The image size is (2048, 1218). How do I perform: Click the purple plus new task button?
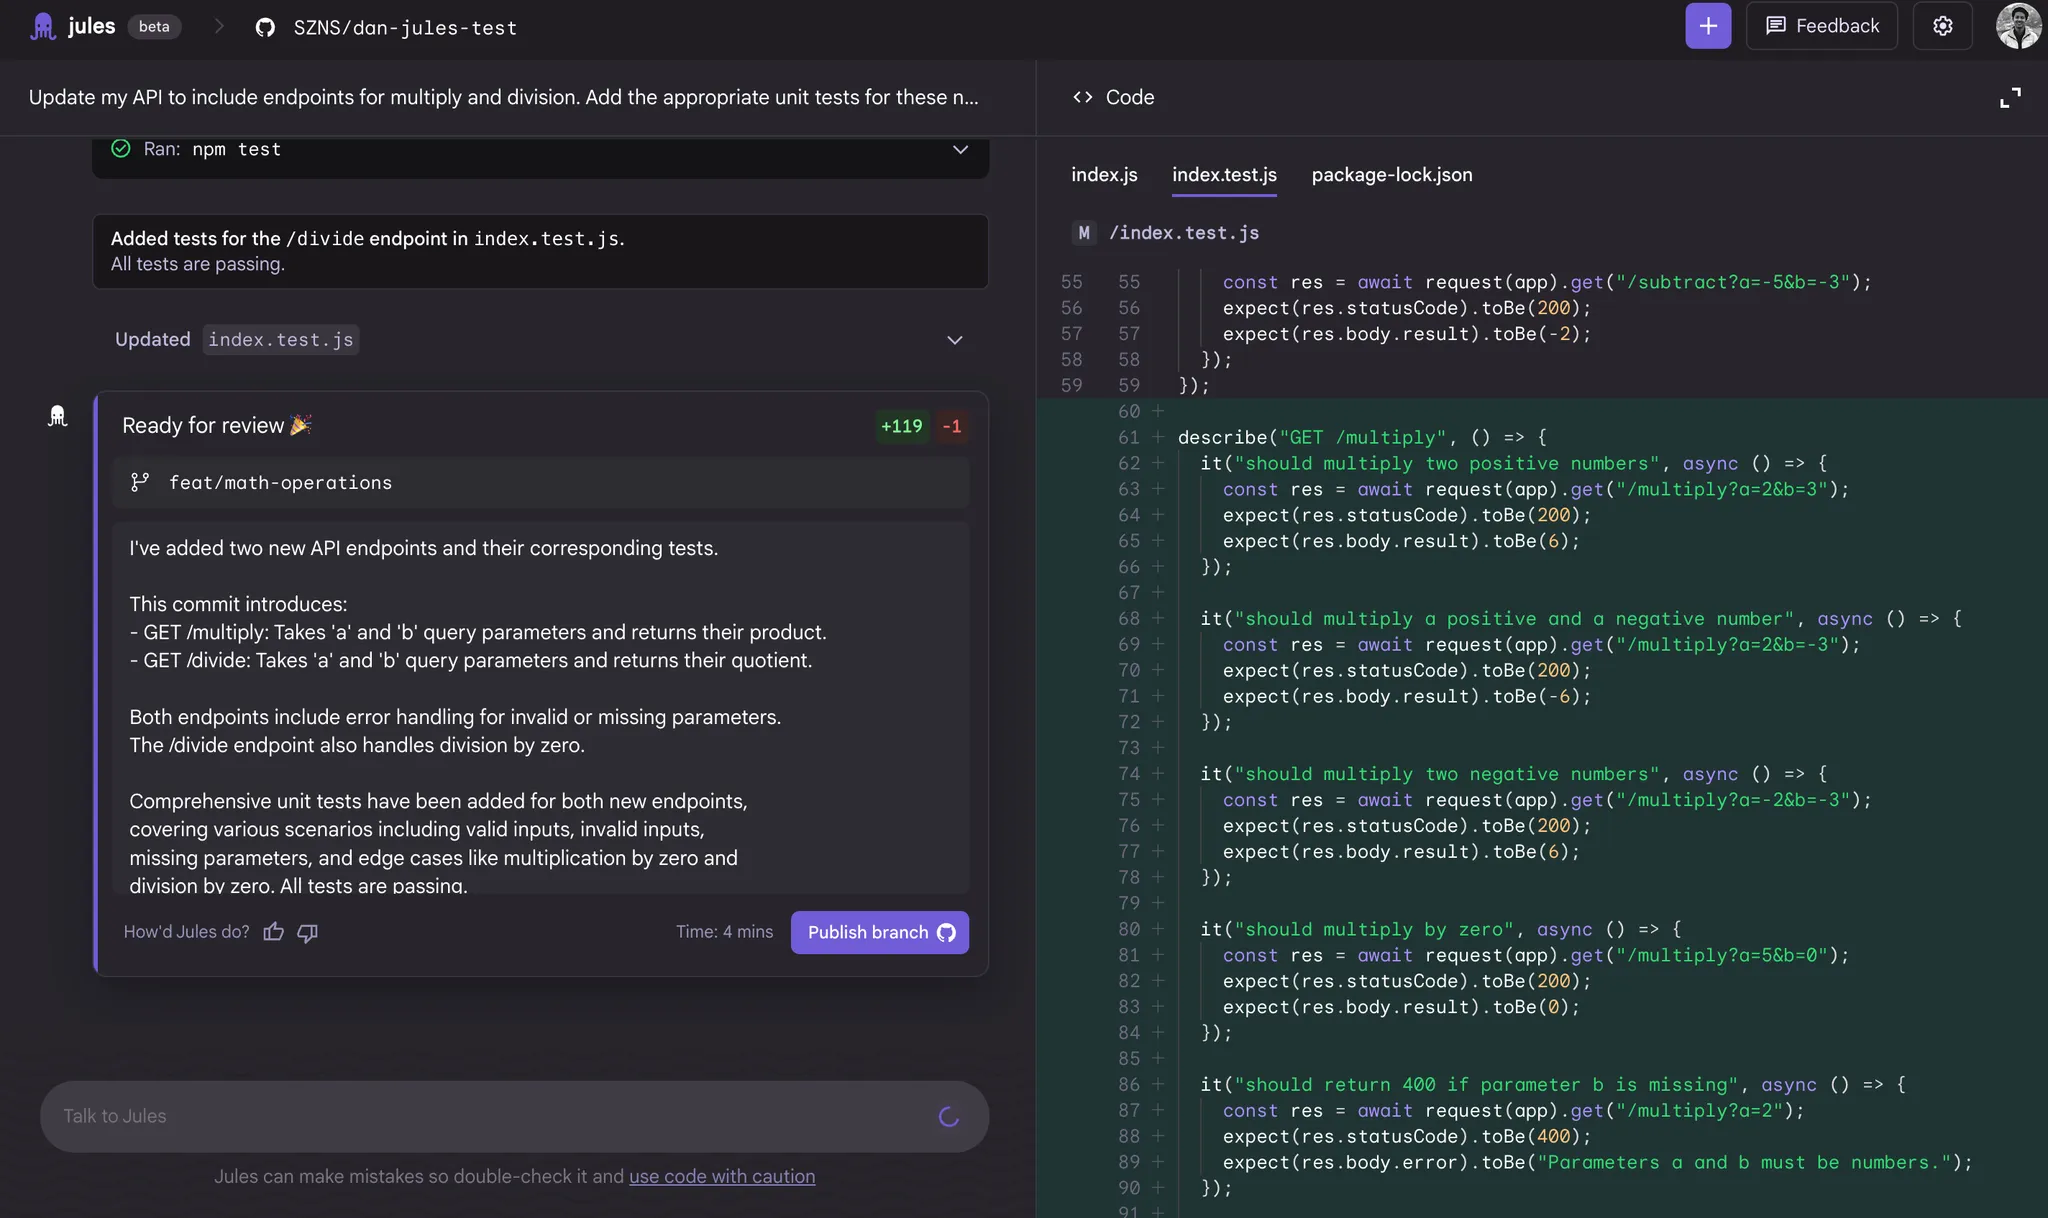point(1708,26)
